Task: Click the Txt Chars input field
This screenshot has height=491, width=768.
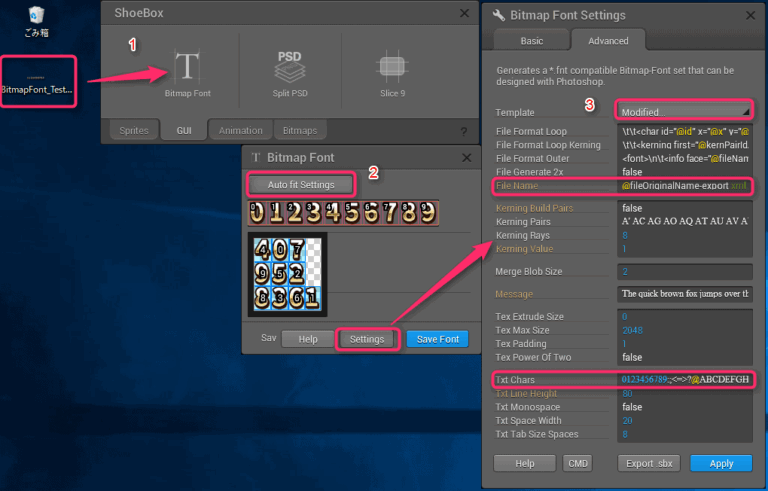Action: pyautogui.click(x=684, y=379)
